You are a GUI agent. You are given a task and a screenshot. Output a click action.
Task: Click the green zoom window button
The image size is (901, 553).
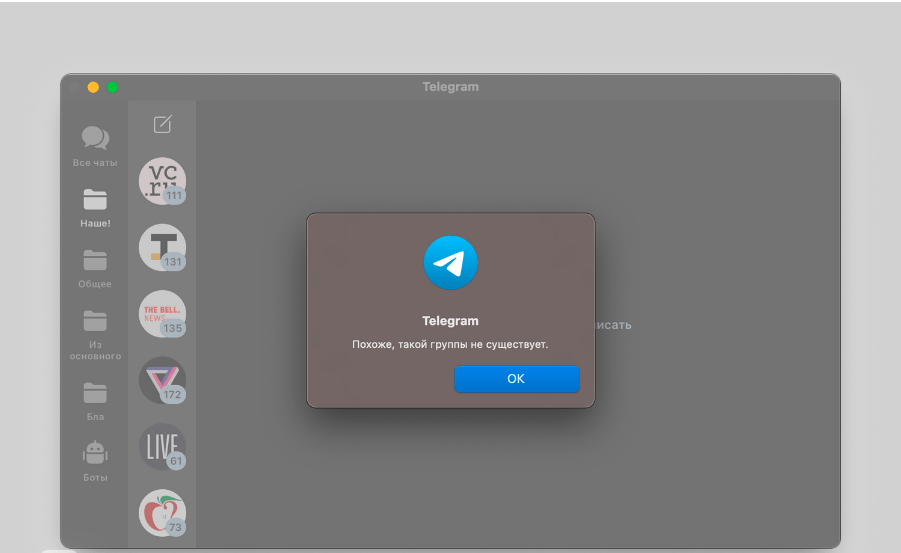[113, 87]
